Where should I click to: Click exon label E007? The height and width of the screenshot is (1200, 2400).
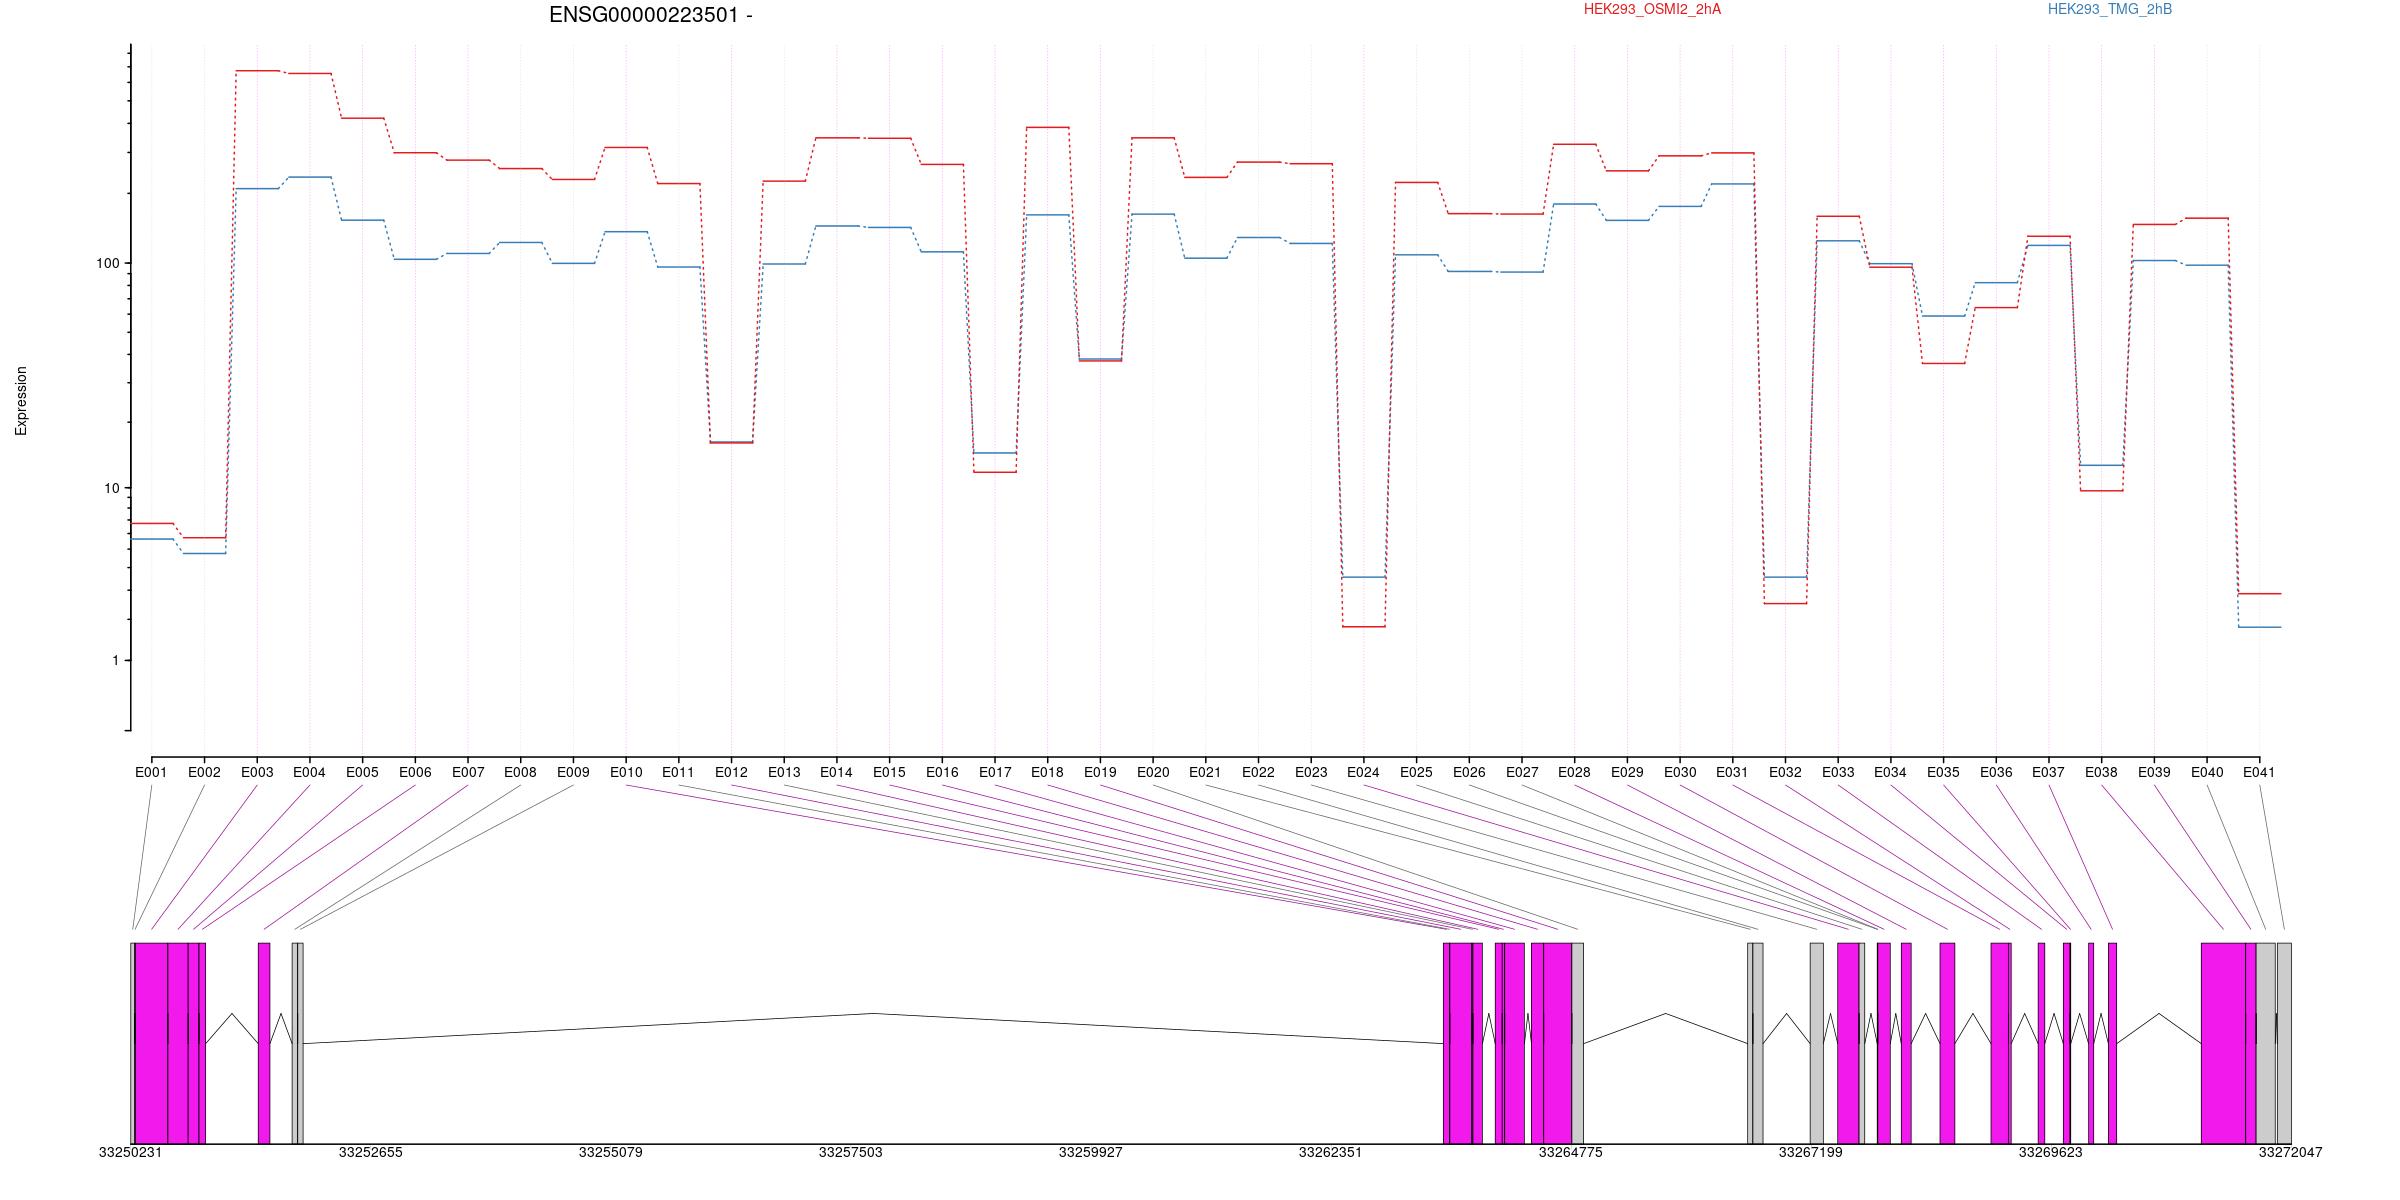click(468, 772)
